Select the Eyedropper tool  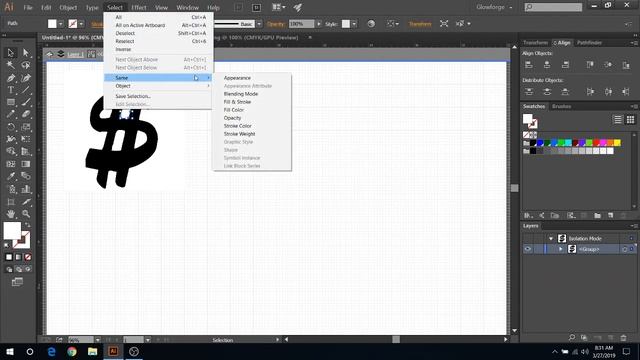11,176
